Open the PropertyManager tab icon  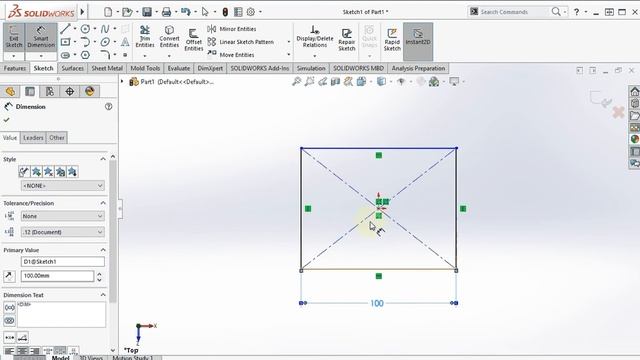click(30, 91)
